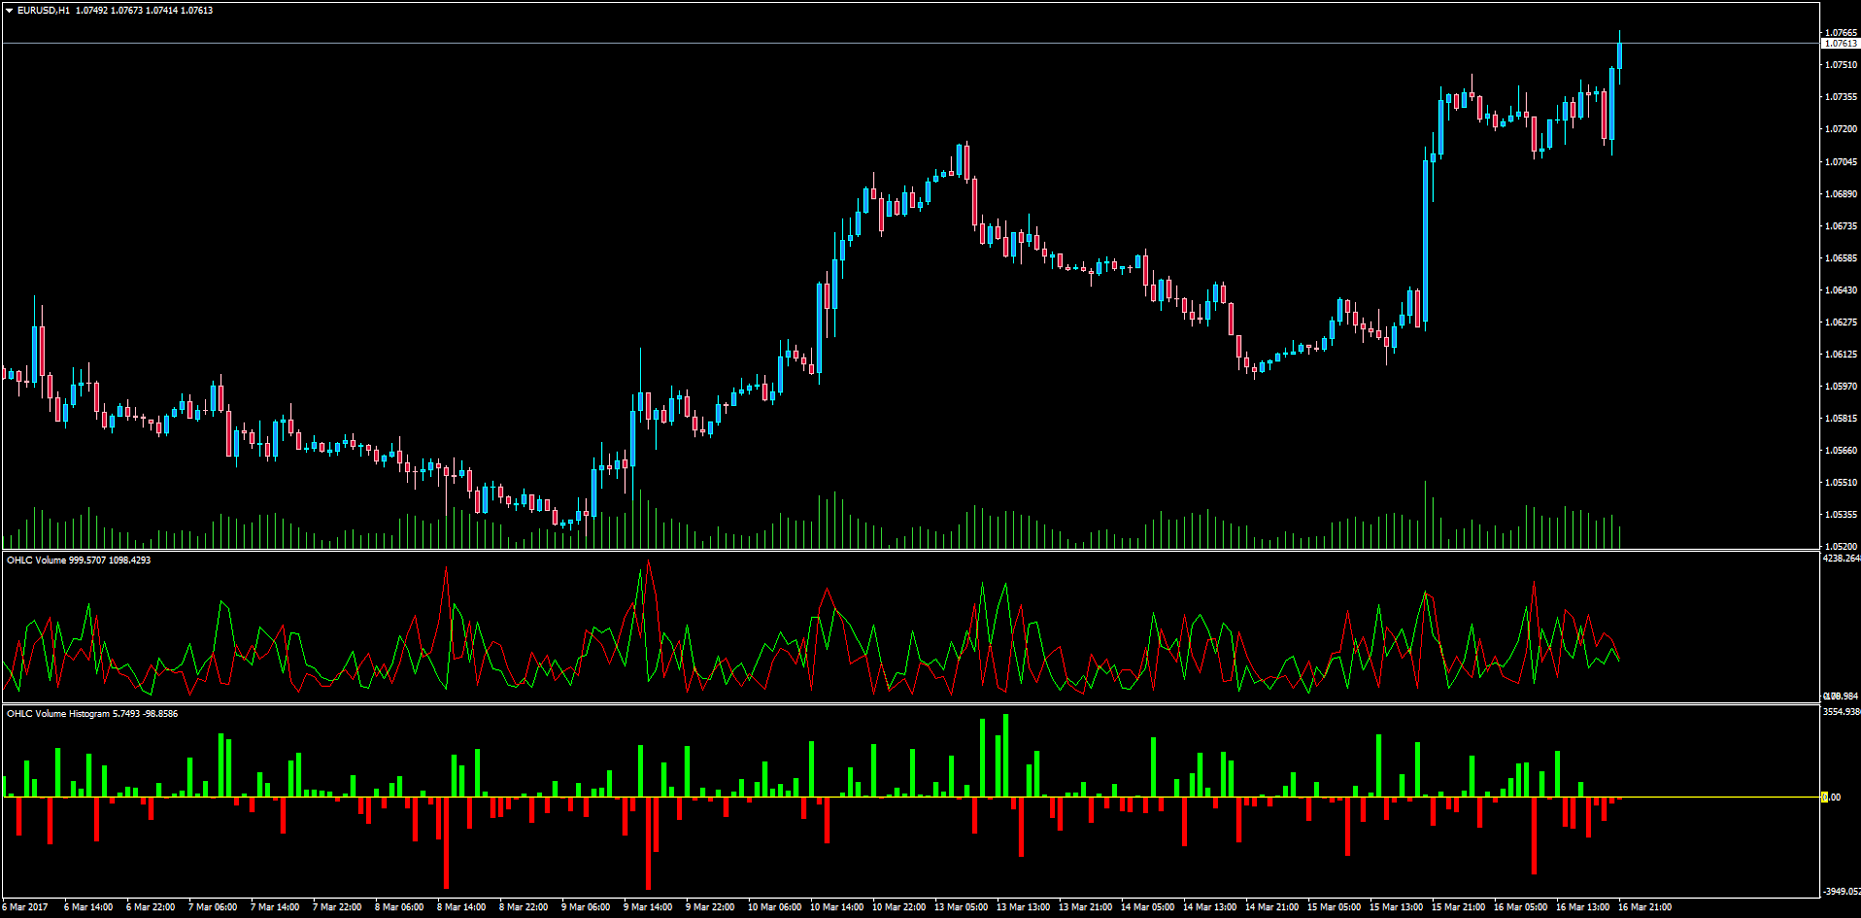Click time axis label 13 Mar 21:00

click(x=1086, y=907)
